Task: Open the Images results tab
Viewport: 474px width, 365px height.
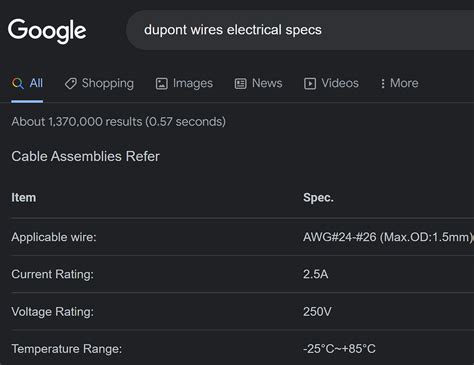Action: point(184,83)
